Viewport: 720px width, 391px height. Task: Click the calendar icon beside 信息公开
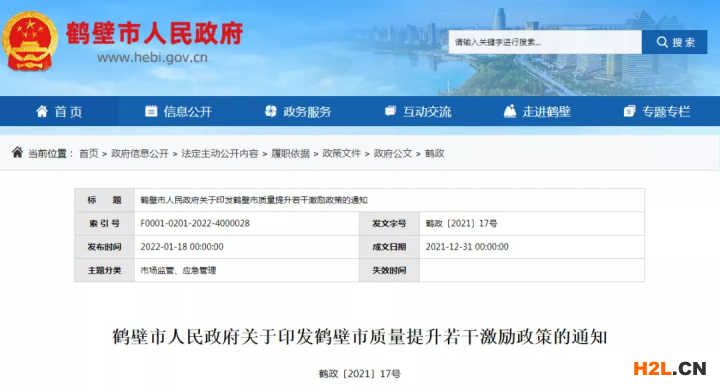(x=151, y=111)
